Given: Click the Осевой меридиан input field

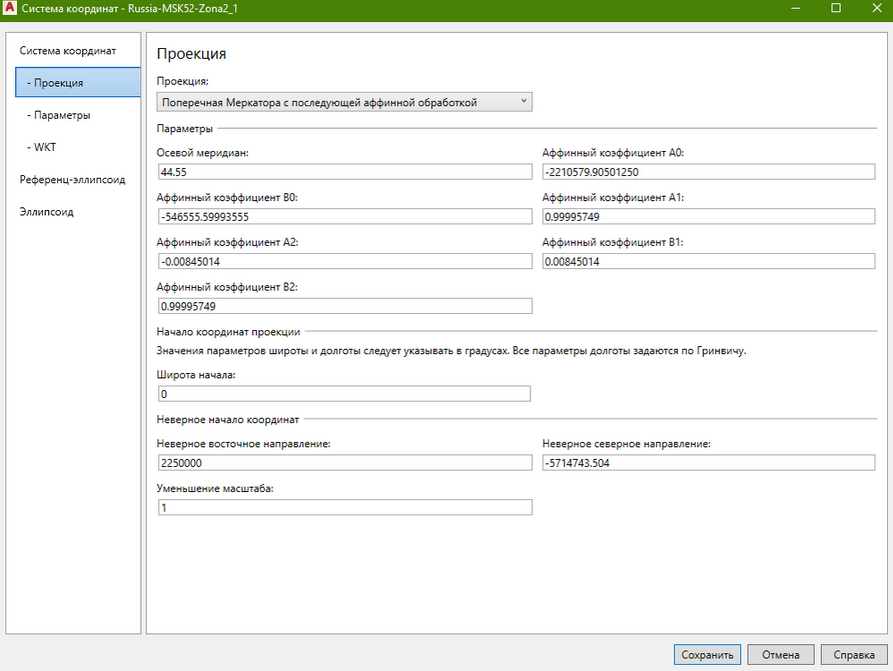Looking at the screenshot, I should (344, 172).
